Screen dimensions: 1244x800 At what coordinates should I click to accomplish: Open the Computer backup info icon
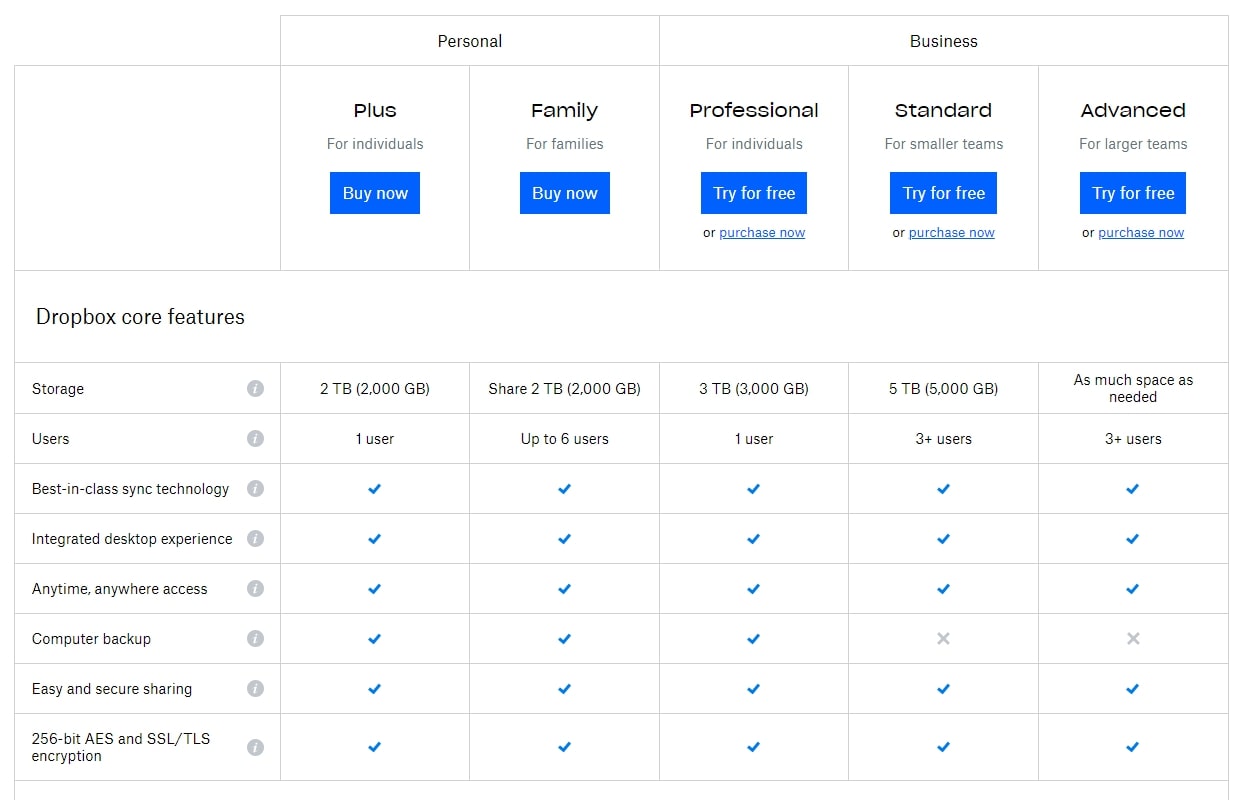pos(255,638)
